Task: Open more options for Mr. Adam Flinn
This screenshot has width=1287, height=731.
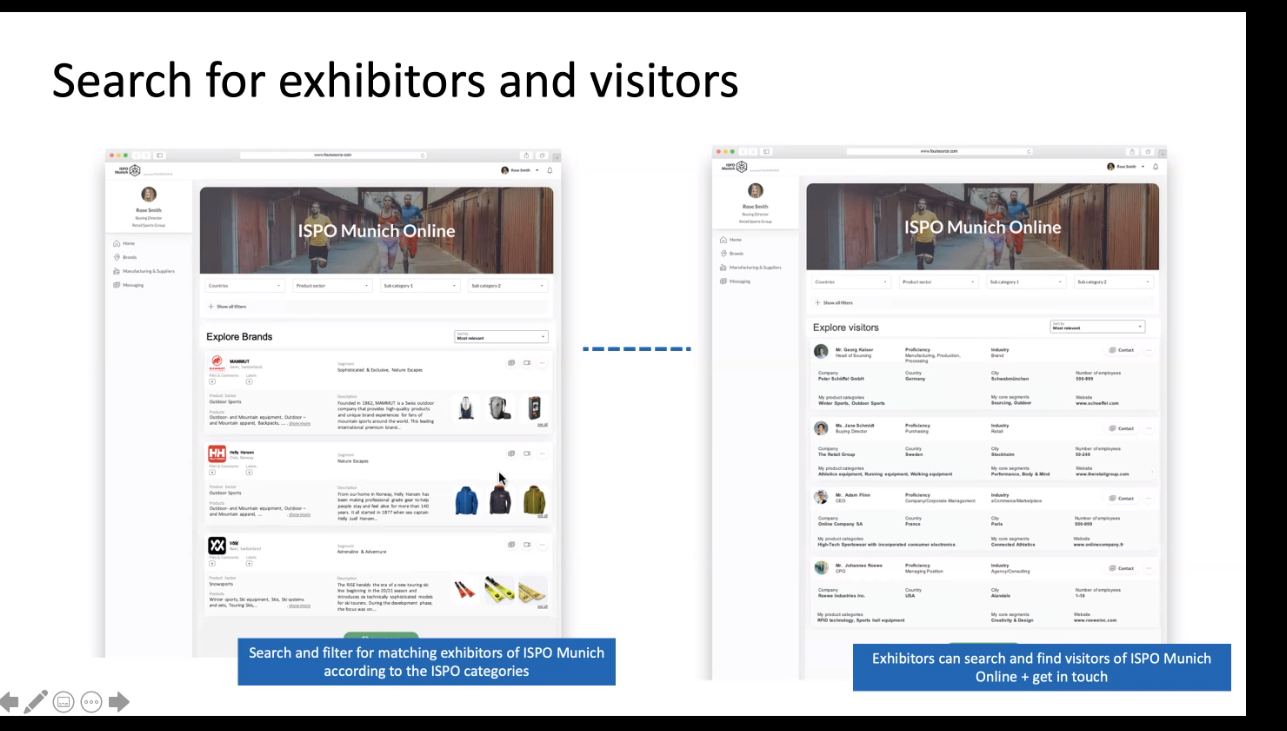Action: (x=1149, y=498)
